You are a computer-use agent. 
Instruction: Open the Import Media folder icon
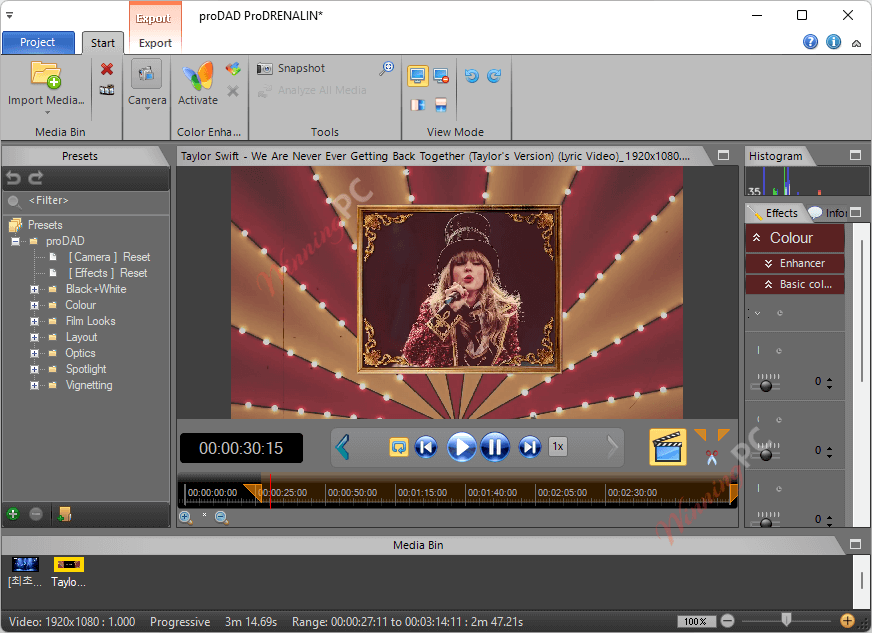pos(46,76)
